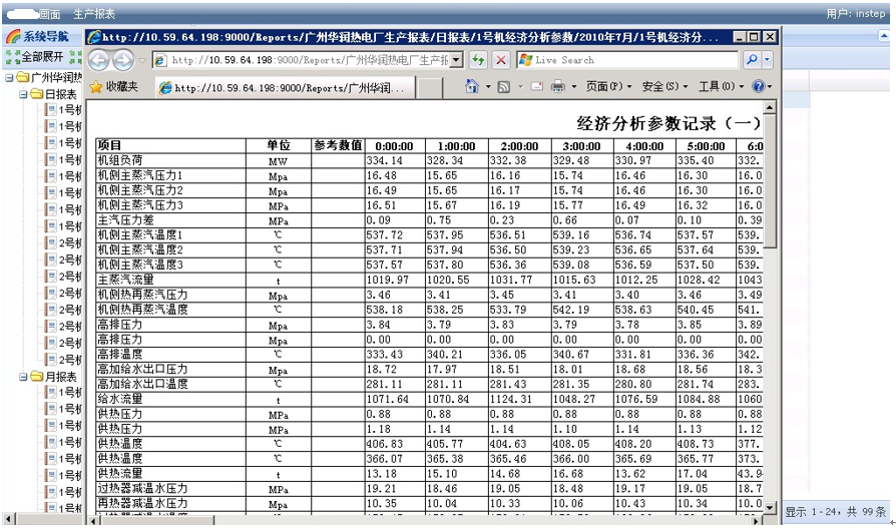
Task: Click the browser Back arrow button
Action: (x=99, y=61)
